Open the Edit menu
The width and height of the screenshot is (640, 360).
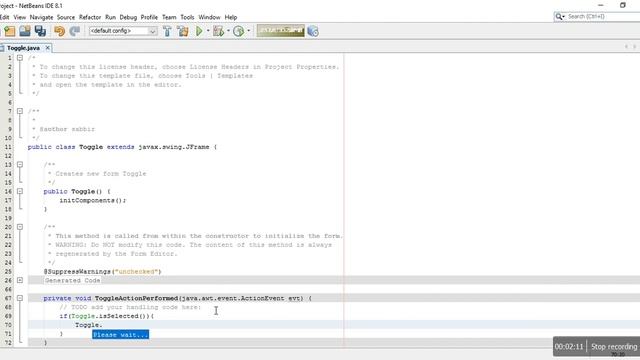[x=4, y=17]
